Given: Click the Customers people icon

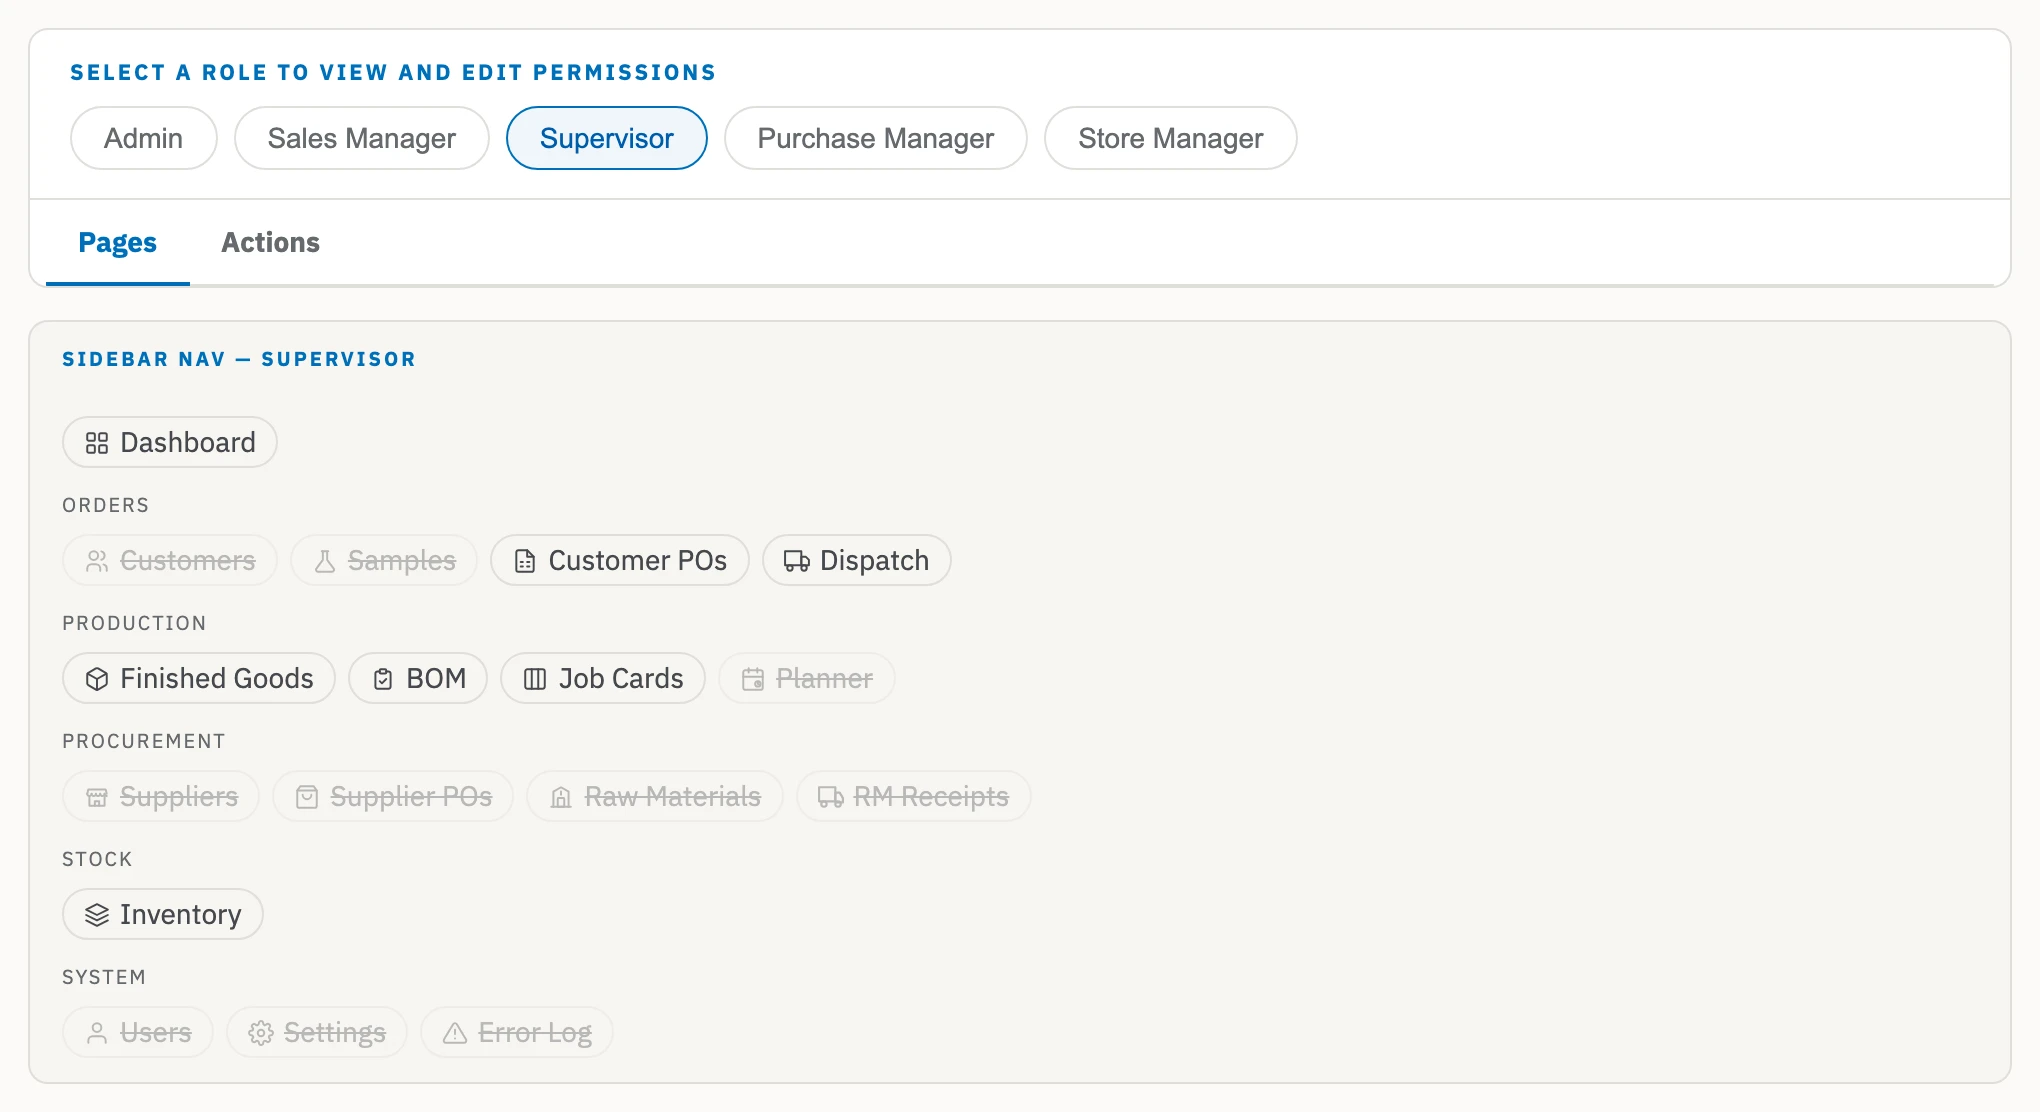Looking at the screenshot, I should pos(97,561).
